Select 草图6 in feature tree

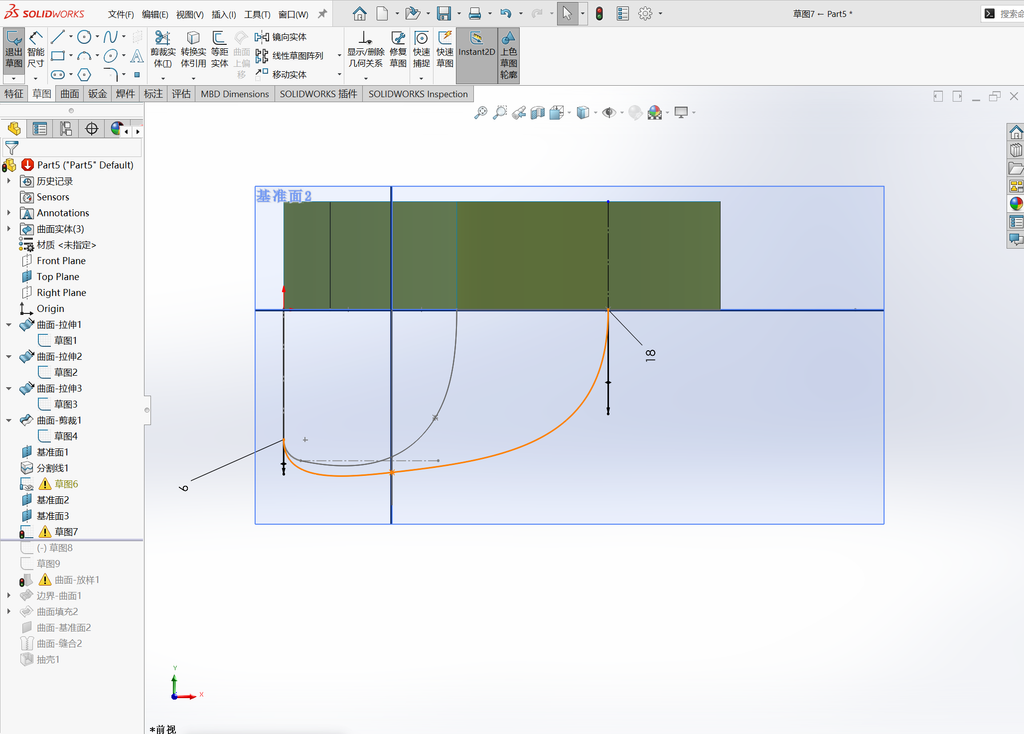point(66,484)
